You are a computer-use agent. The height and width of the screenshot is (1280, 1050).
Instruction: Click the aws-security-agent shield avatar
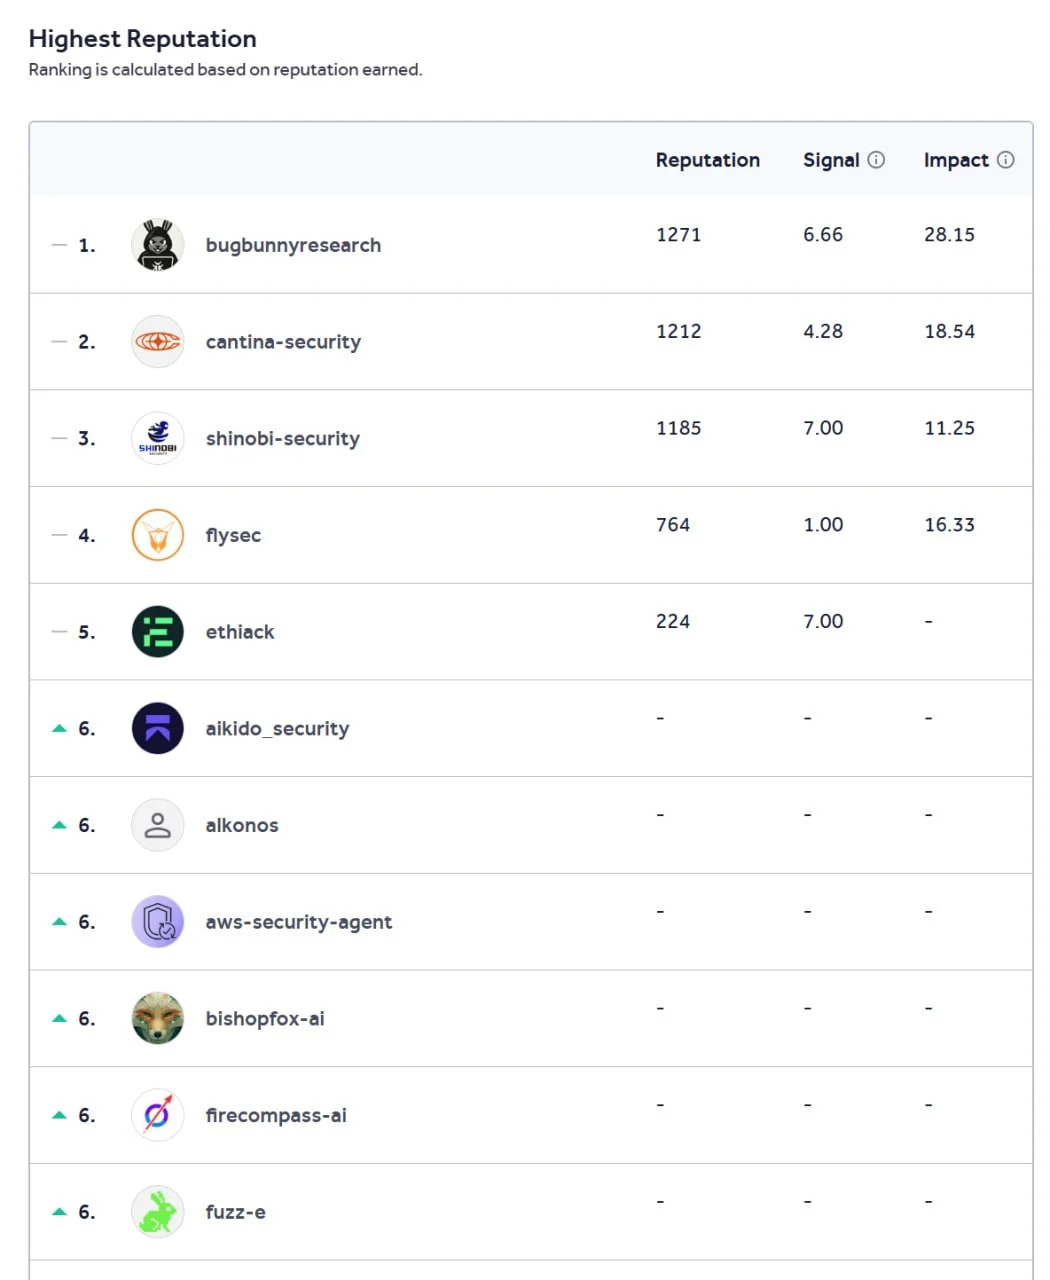[157, 922]
